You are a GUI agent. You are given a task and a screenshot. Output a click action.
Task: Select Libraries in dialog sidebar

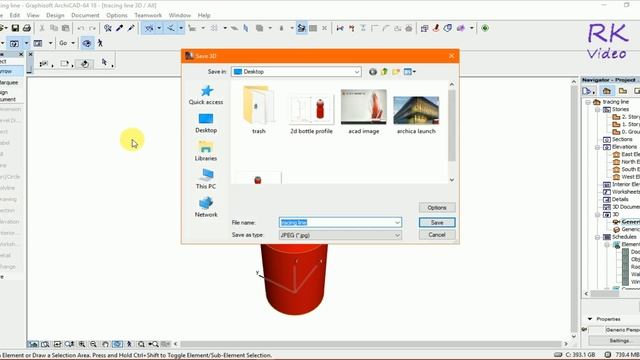click(x=206, y=151)
